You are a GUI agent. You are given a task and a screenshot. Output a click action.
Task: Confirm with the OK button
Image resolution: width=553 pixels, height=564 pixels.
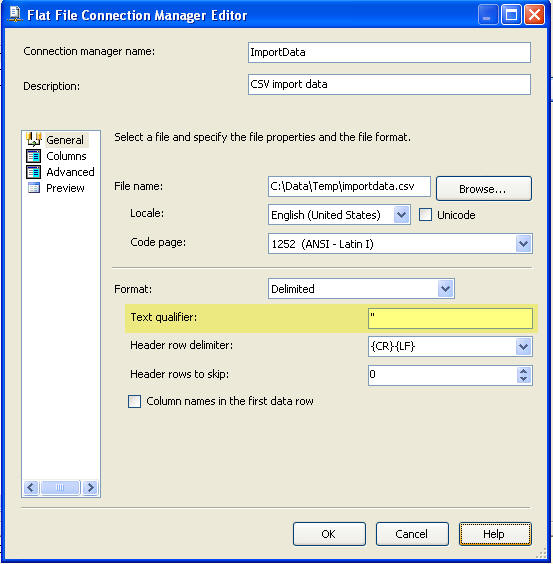tap(329, 534)
